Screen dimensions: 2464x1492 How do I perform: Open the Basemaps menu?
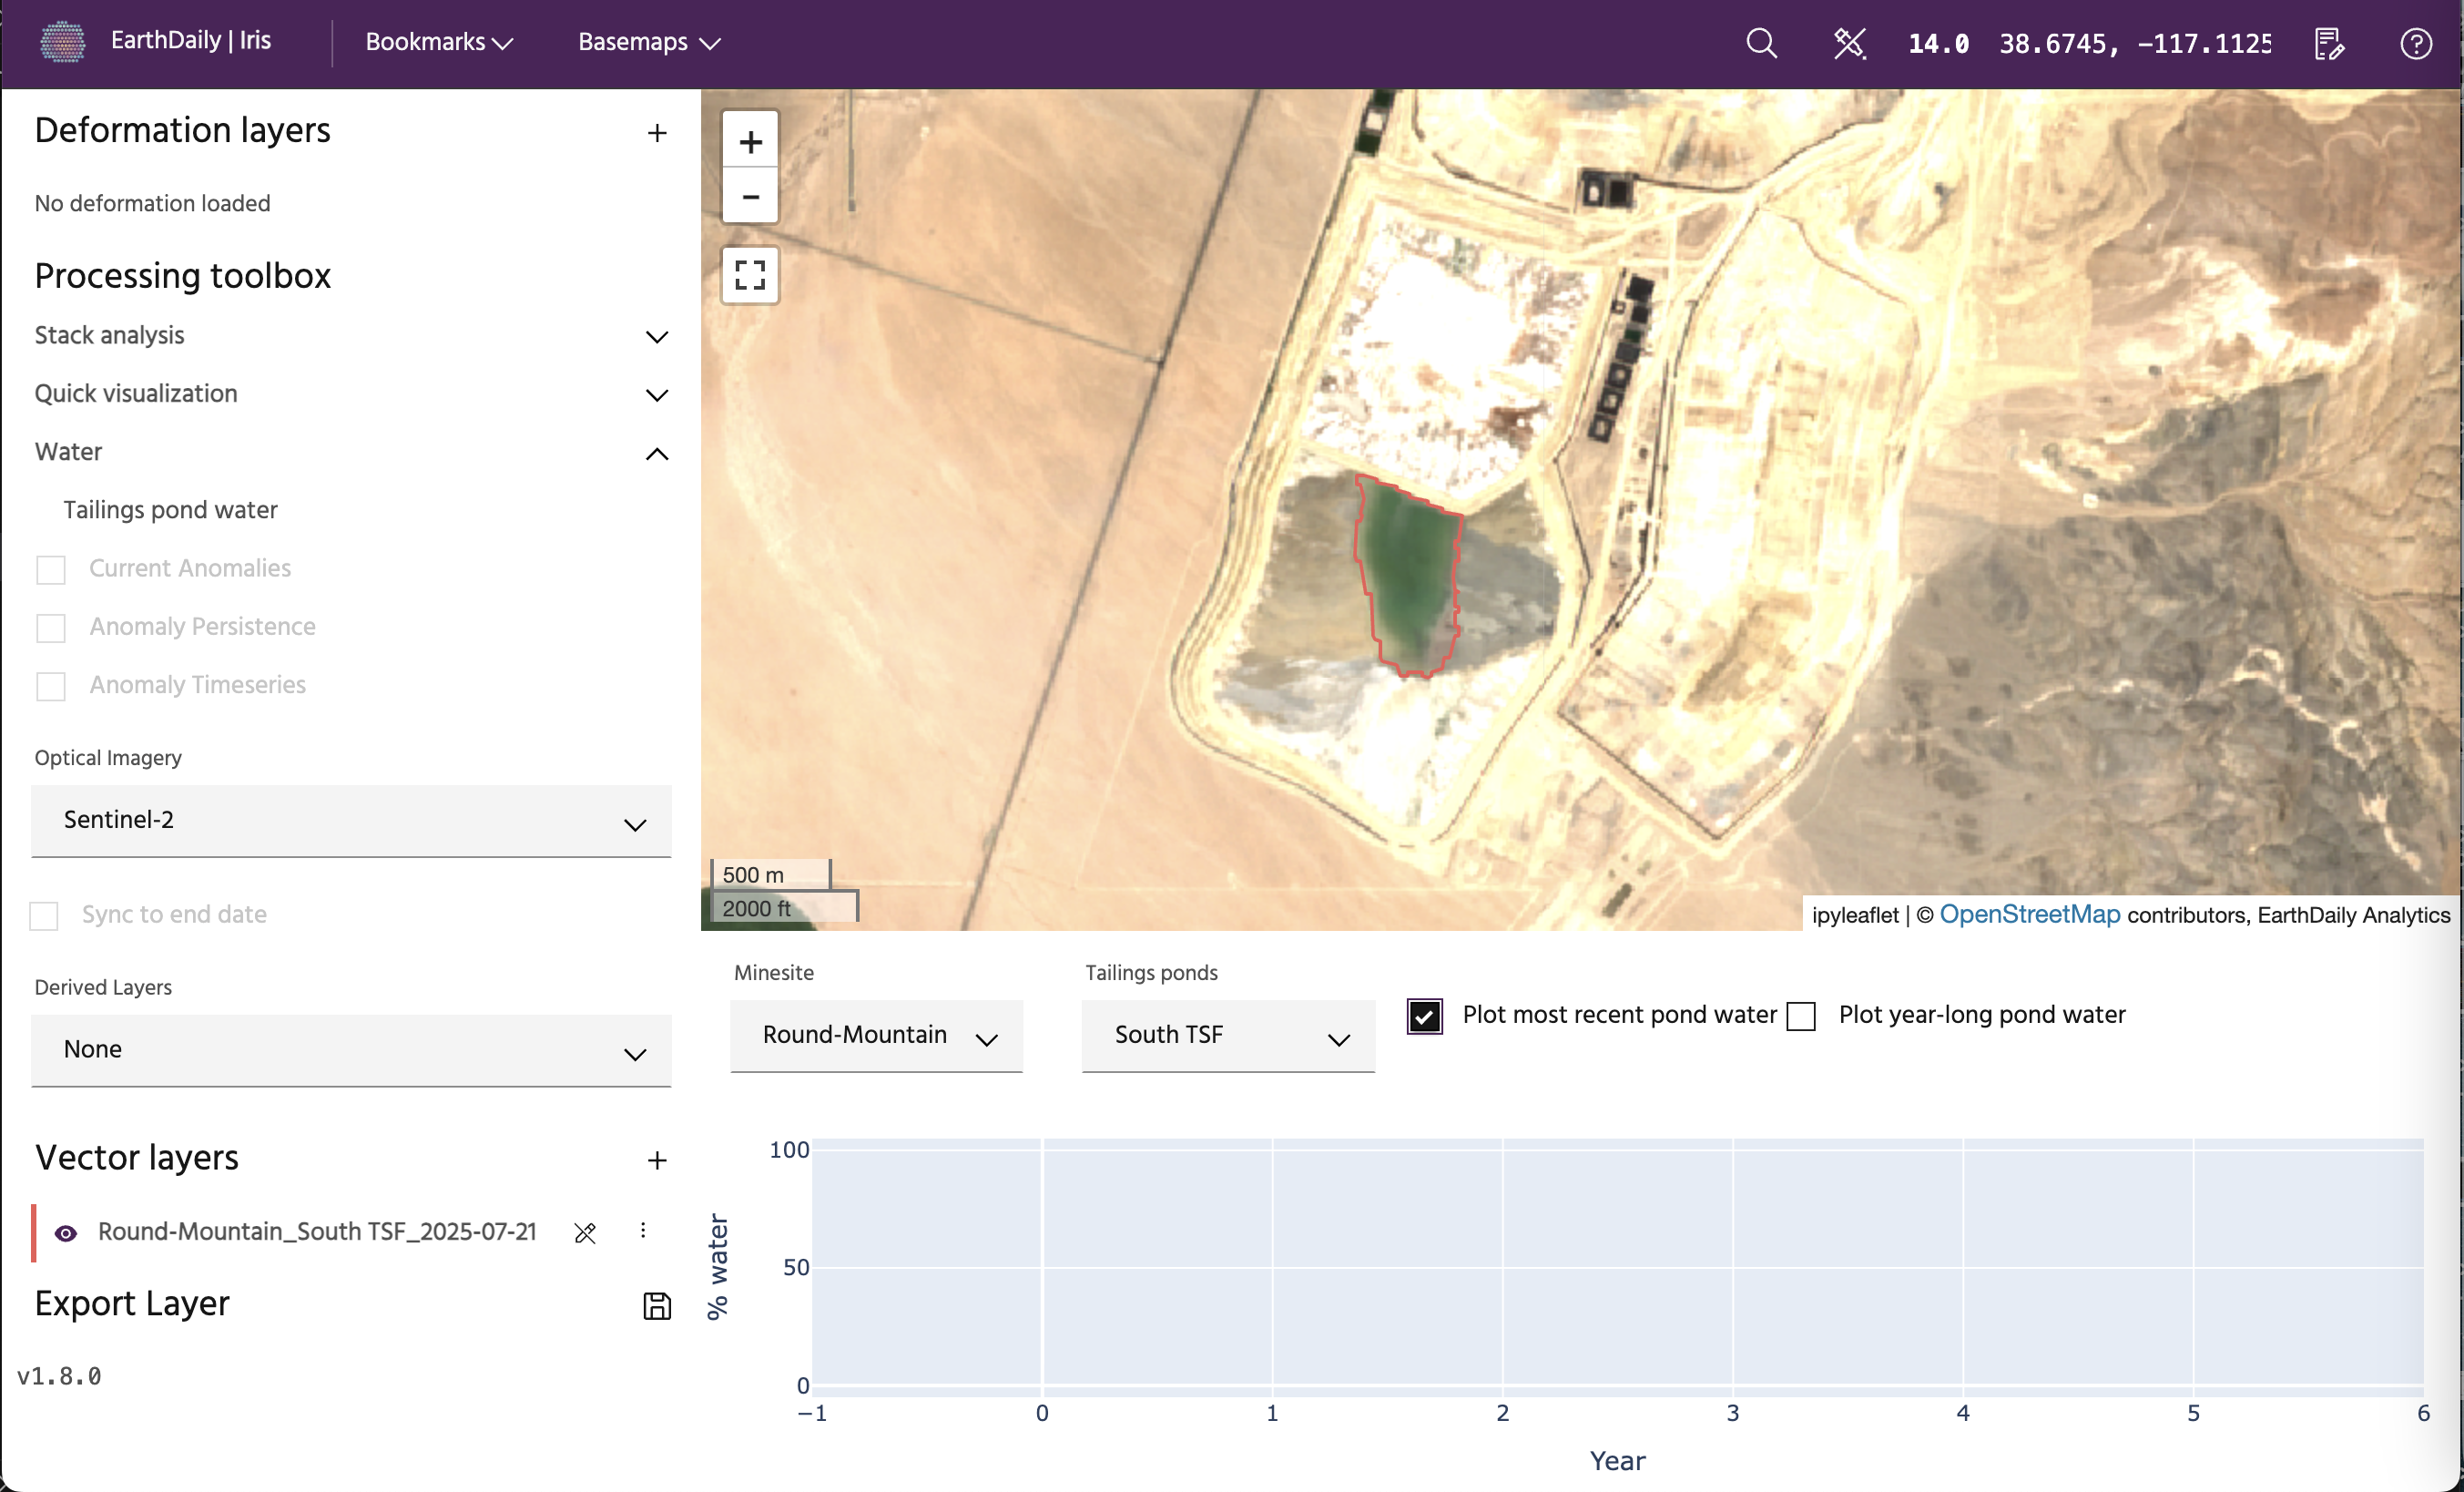pos(649,42)
